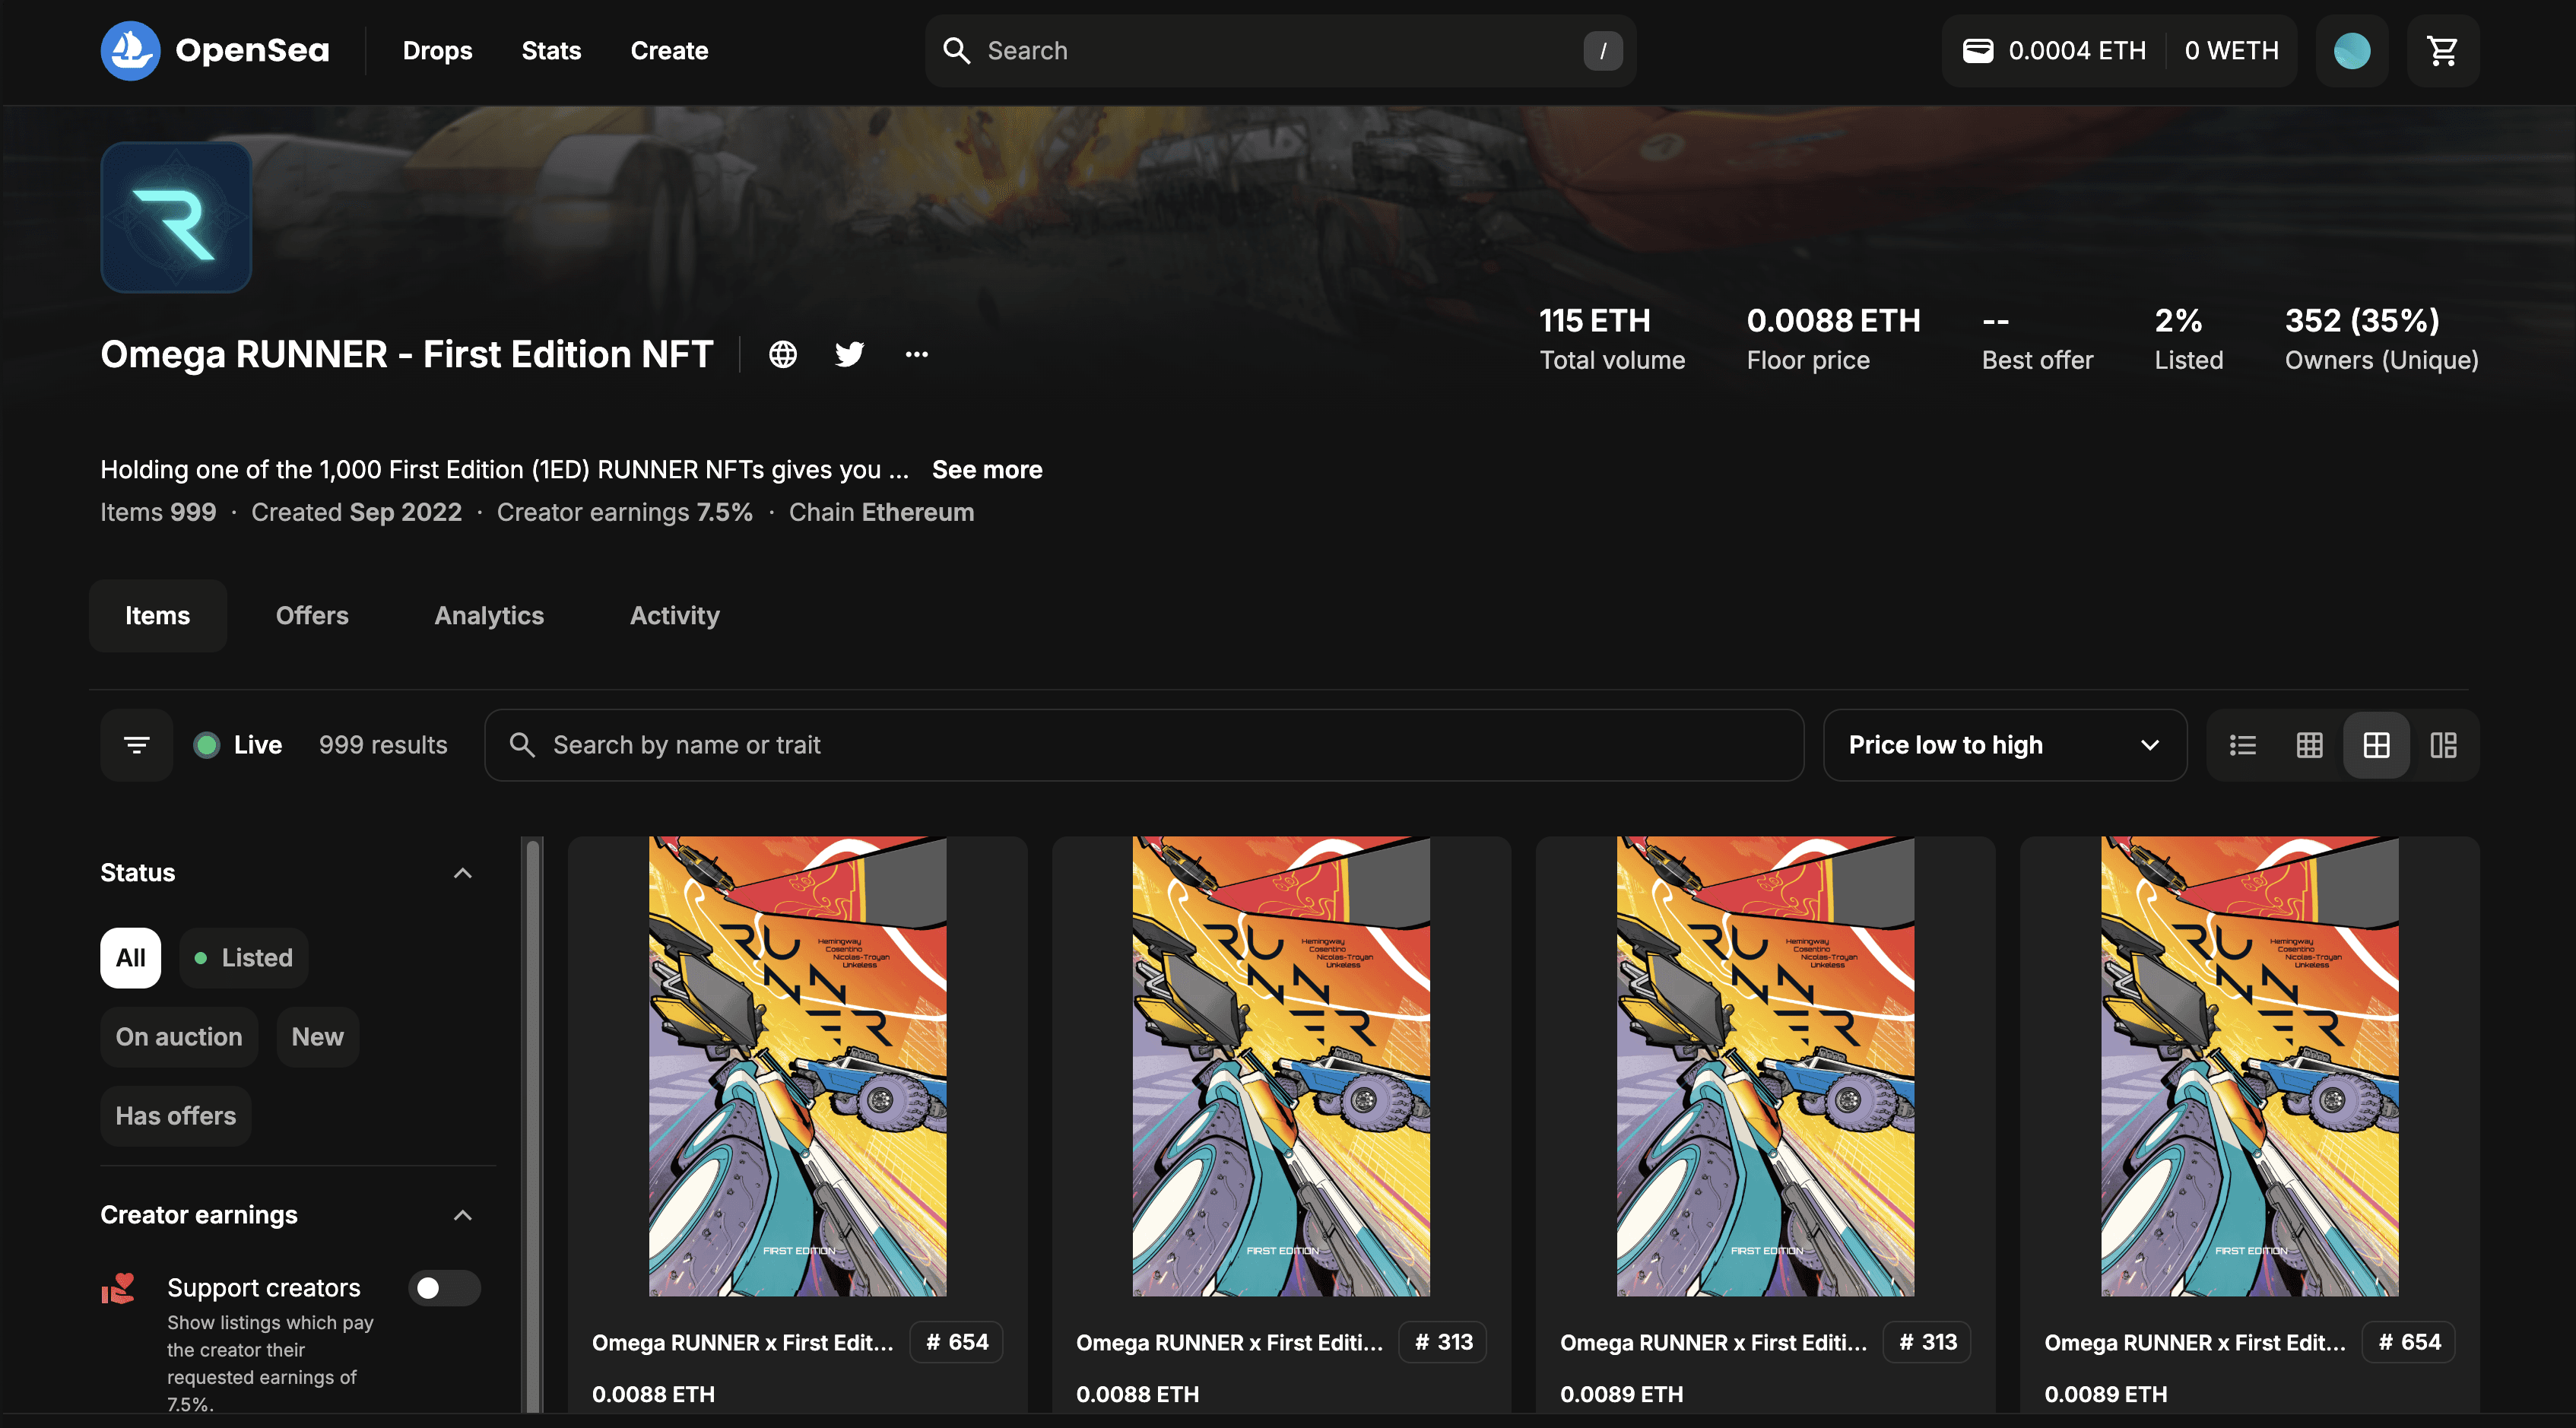The image size is (2576, 1428).
Task: Open the more options ellipsis menu
Action: pos(916,354)
